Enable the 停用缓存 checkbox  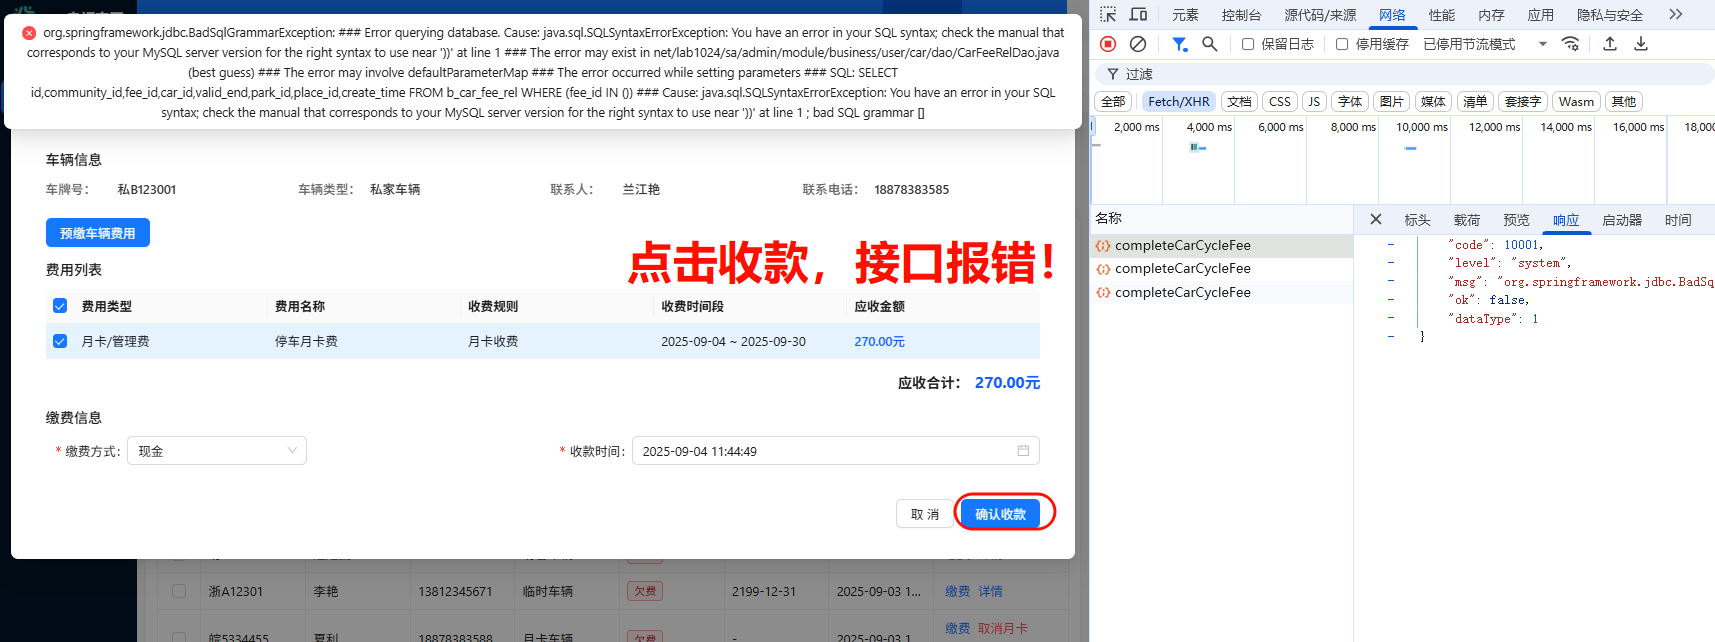coord(1342,44)
